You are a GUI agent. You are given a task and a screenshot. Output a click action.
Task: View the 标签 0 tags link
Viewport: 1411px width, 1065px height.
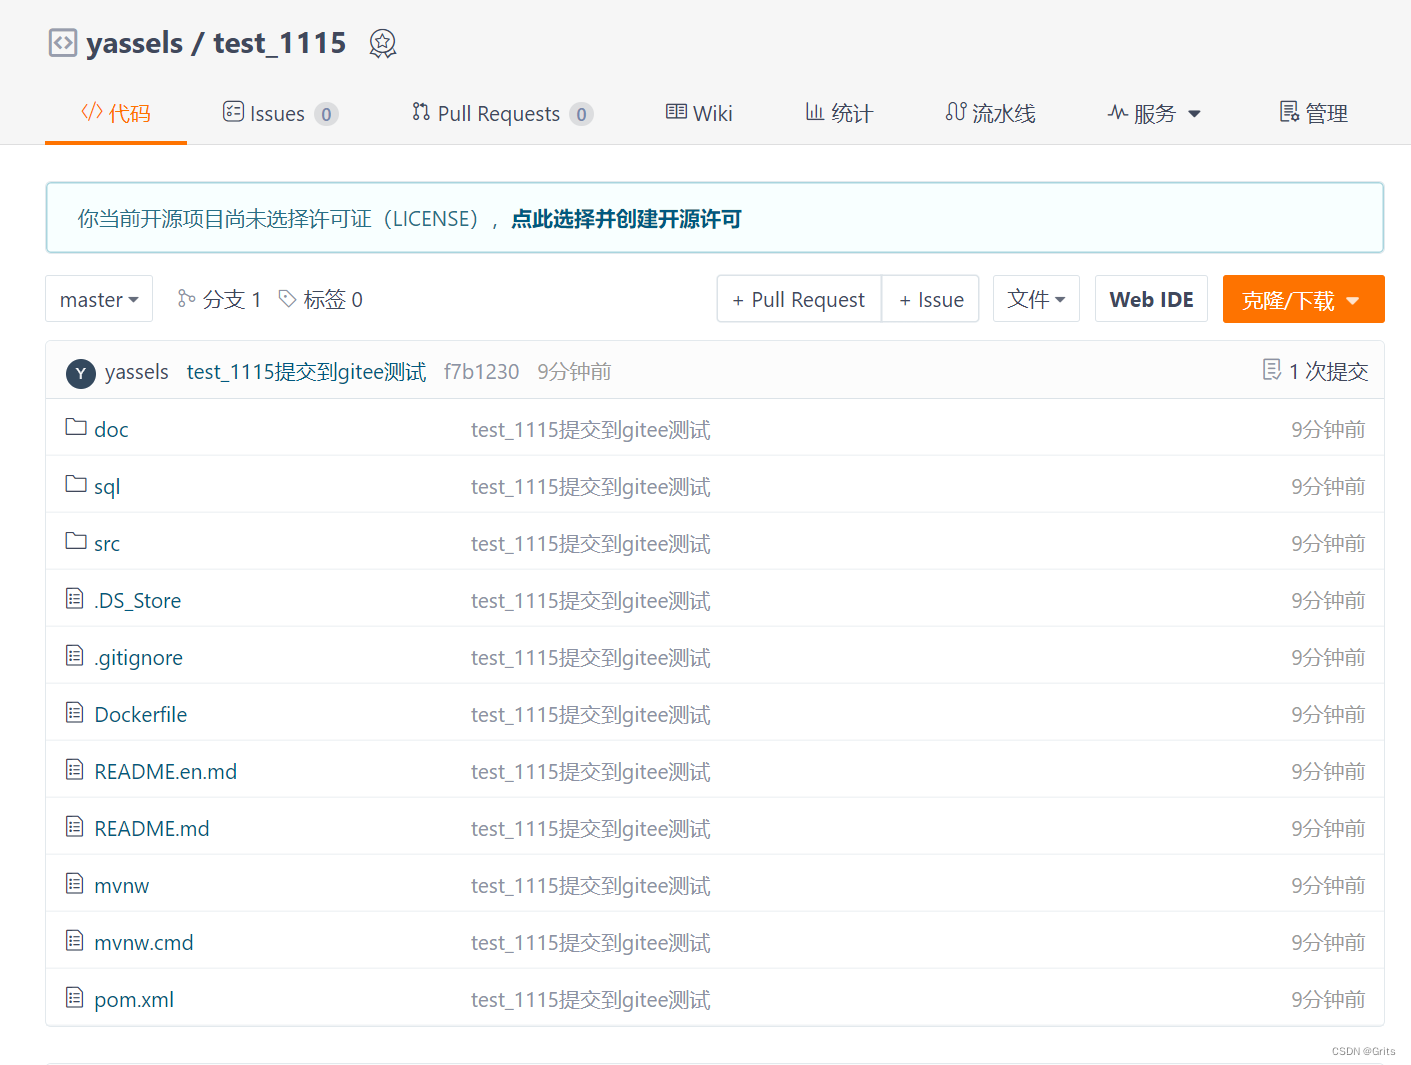point(320,299)
